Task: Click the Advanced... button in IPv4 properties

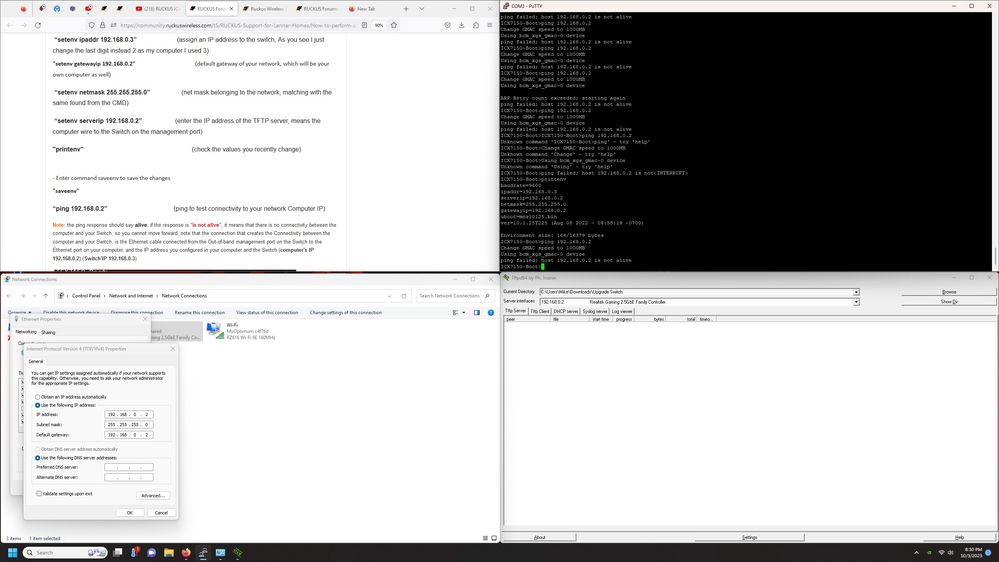Action: click(x=152, y=495)
